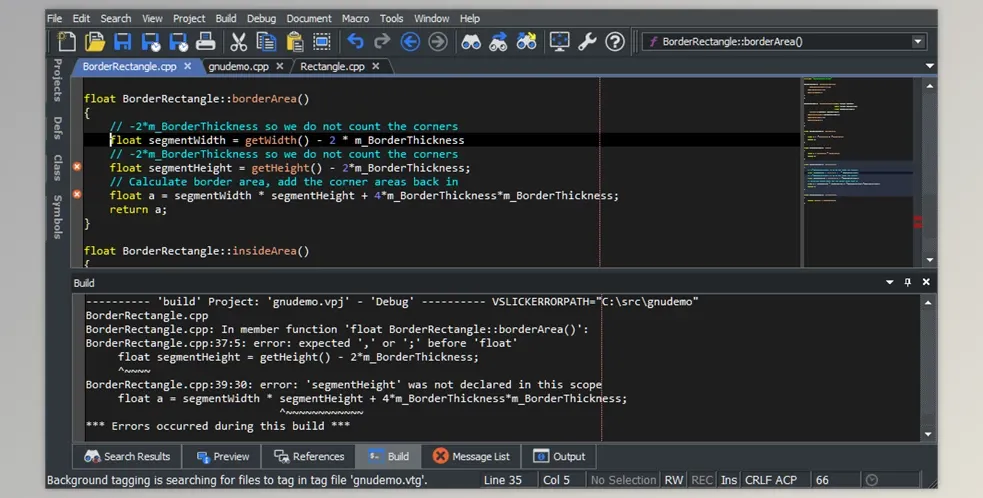Open CRLF ACP encoding selector
Screen dimensions: 983x498
[x=770, y=480]
